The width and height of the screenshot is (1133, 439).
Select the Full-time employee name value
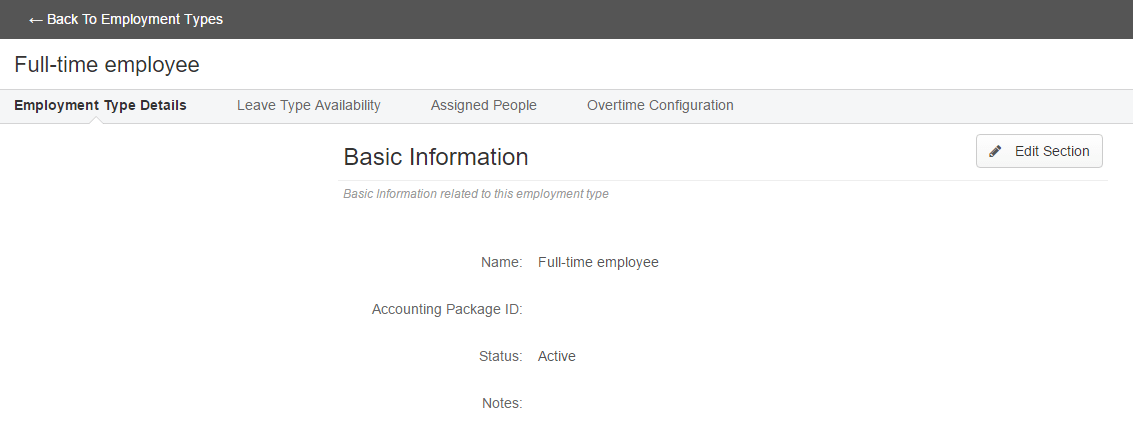[598, 262]
